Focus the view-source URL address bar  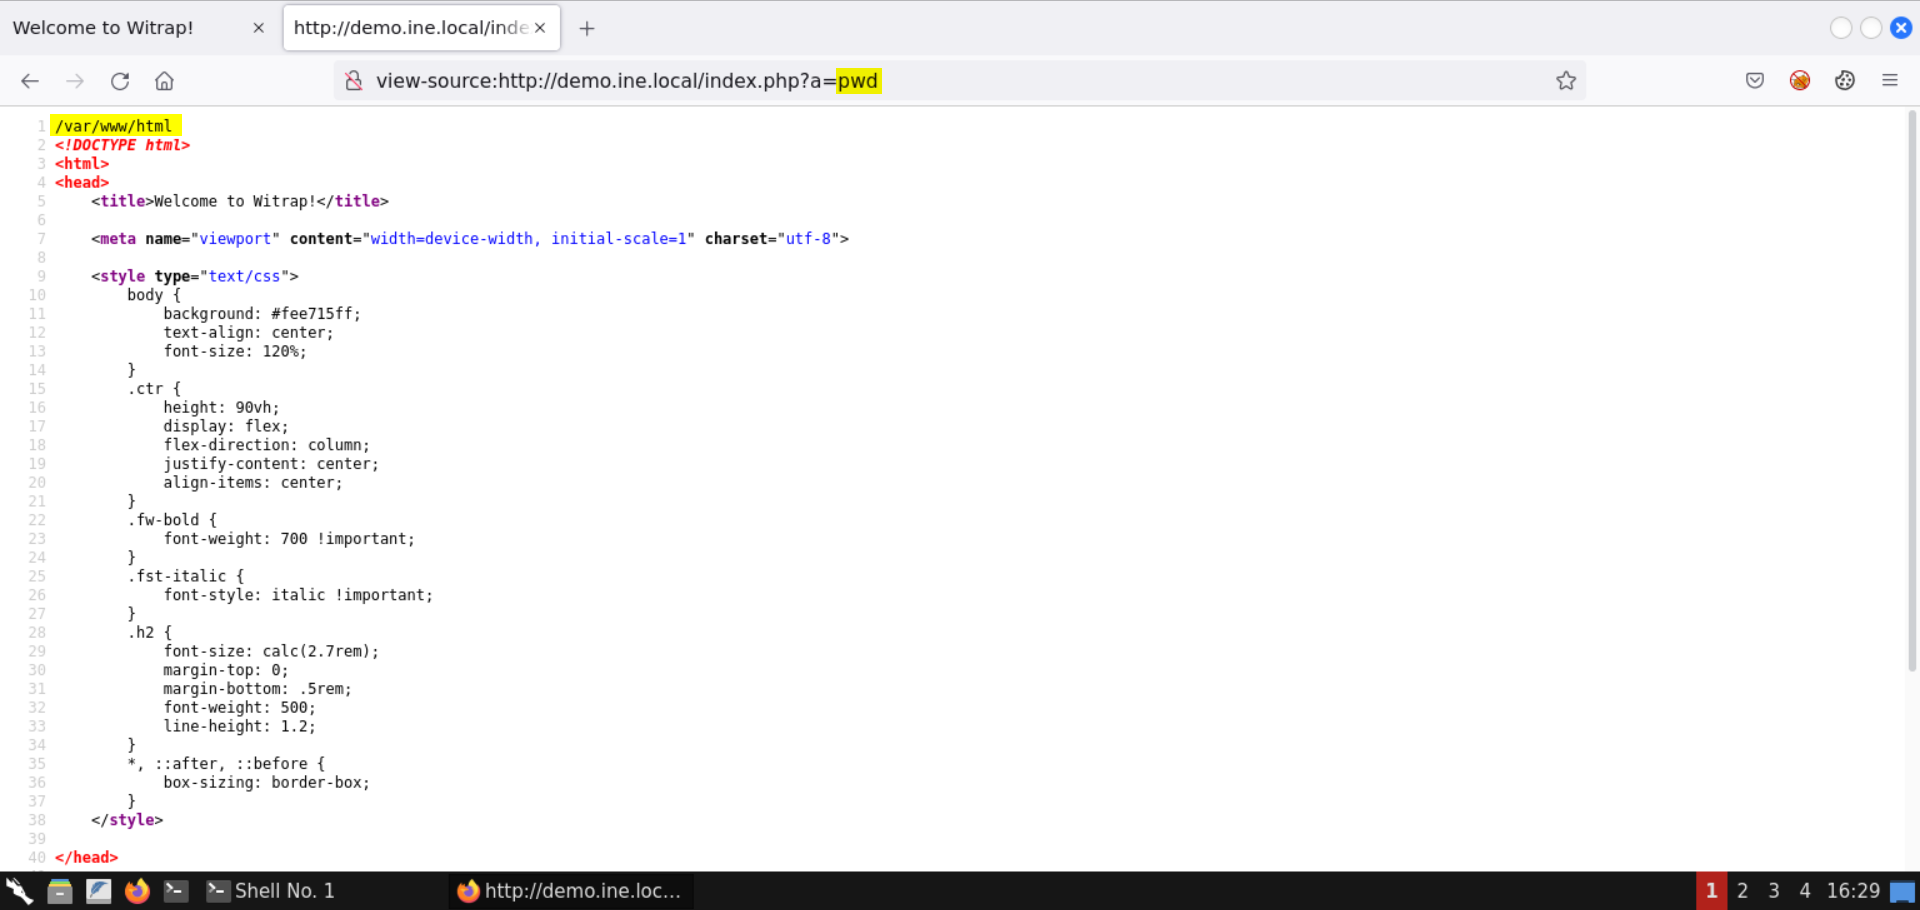[x=960, y=81]
